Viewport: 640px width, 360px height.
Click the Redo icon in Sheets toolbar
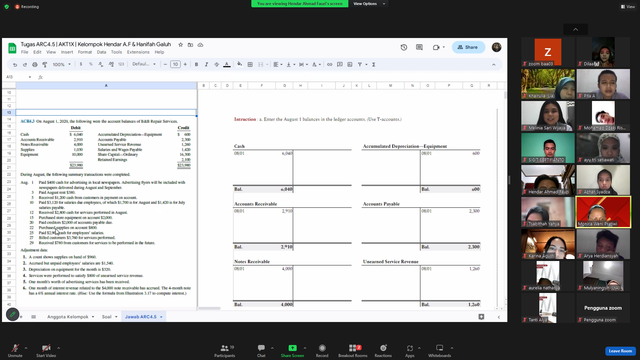click(x=24, y=64)
